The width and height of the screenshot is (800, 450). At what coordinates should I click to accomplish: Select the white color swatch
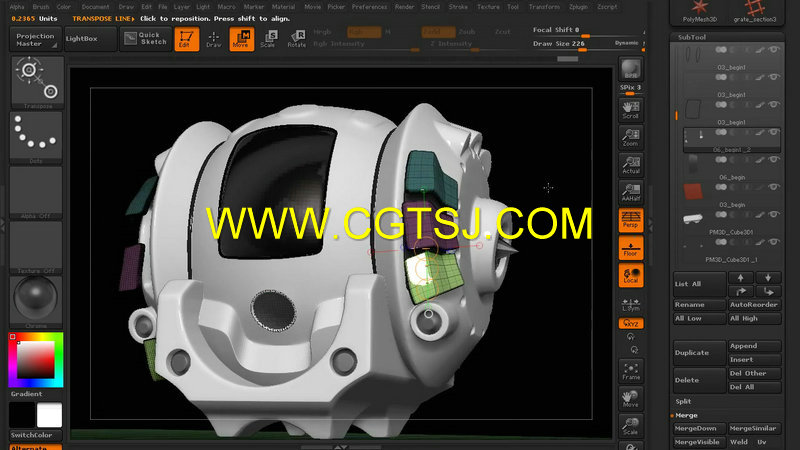pos(49,415)
